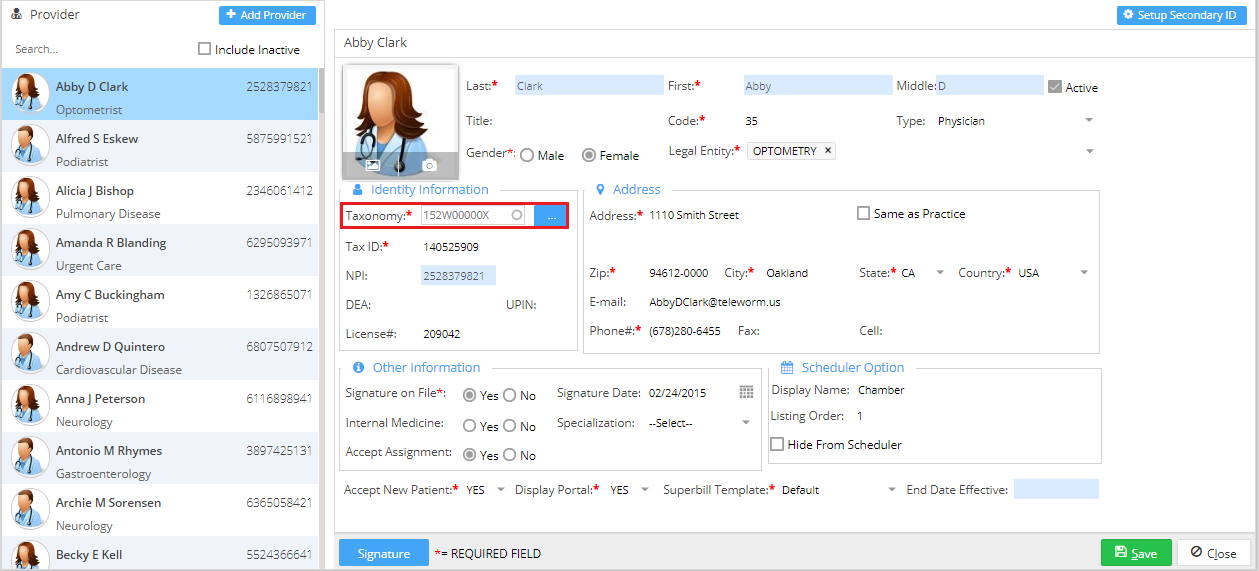This screenshot has height=571, width=1259.
Task: Expand the provider Type dropdown
Action: pos(1089,121)
